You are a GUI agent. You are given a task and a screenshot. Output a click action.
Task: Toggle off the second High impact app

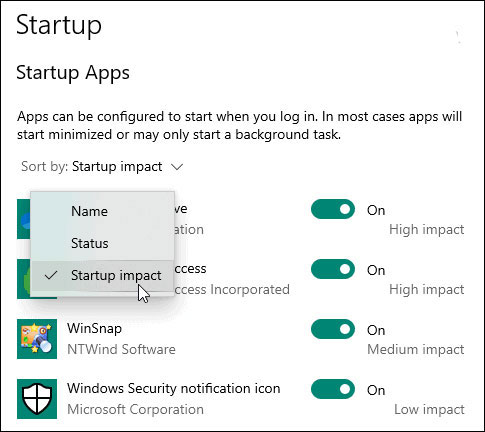pyautogui.click(x=333, y=269)
